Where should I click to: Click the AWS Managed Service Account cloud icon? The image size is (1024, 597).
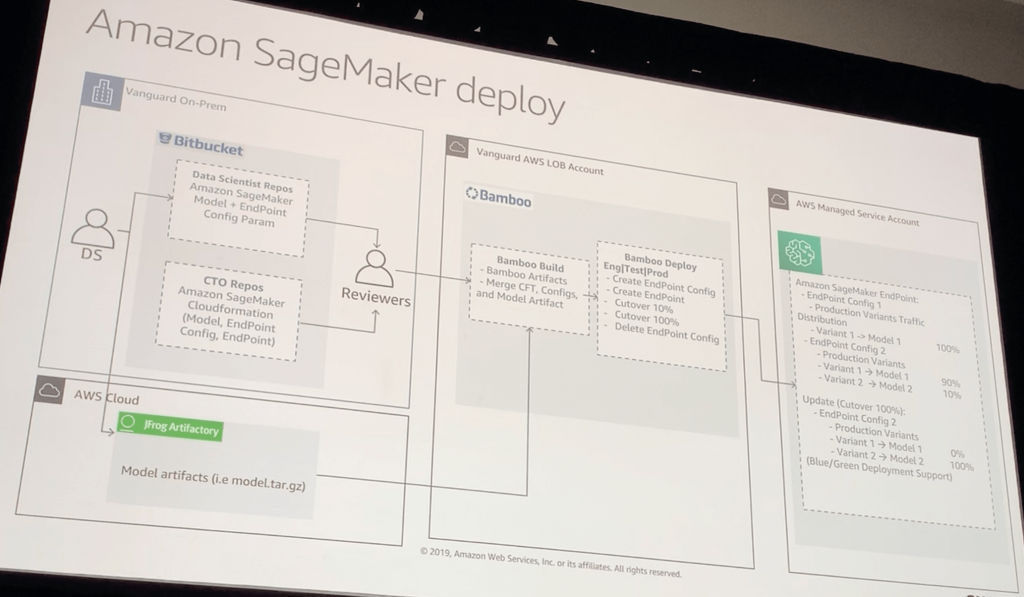(x=778, y=199)
